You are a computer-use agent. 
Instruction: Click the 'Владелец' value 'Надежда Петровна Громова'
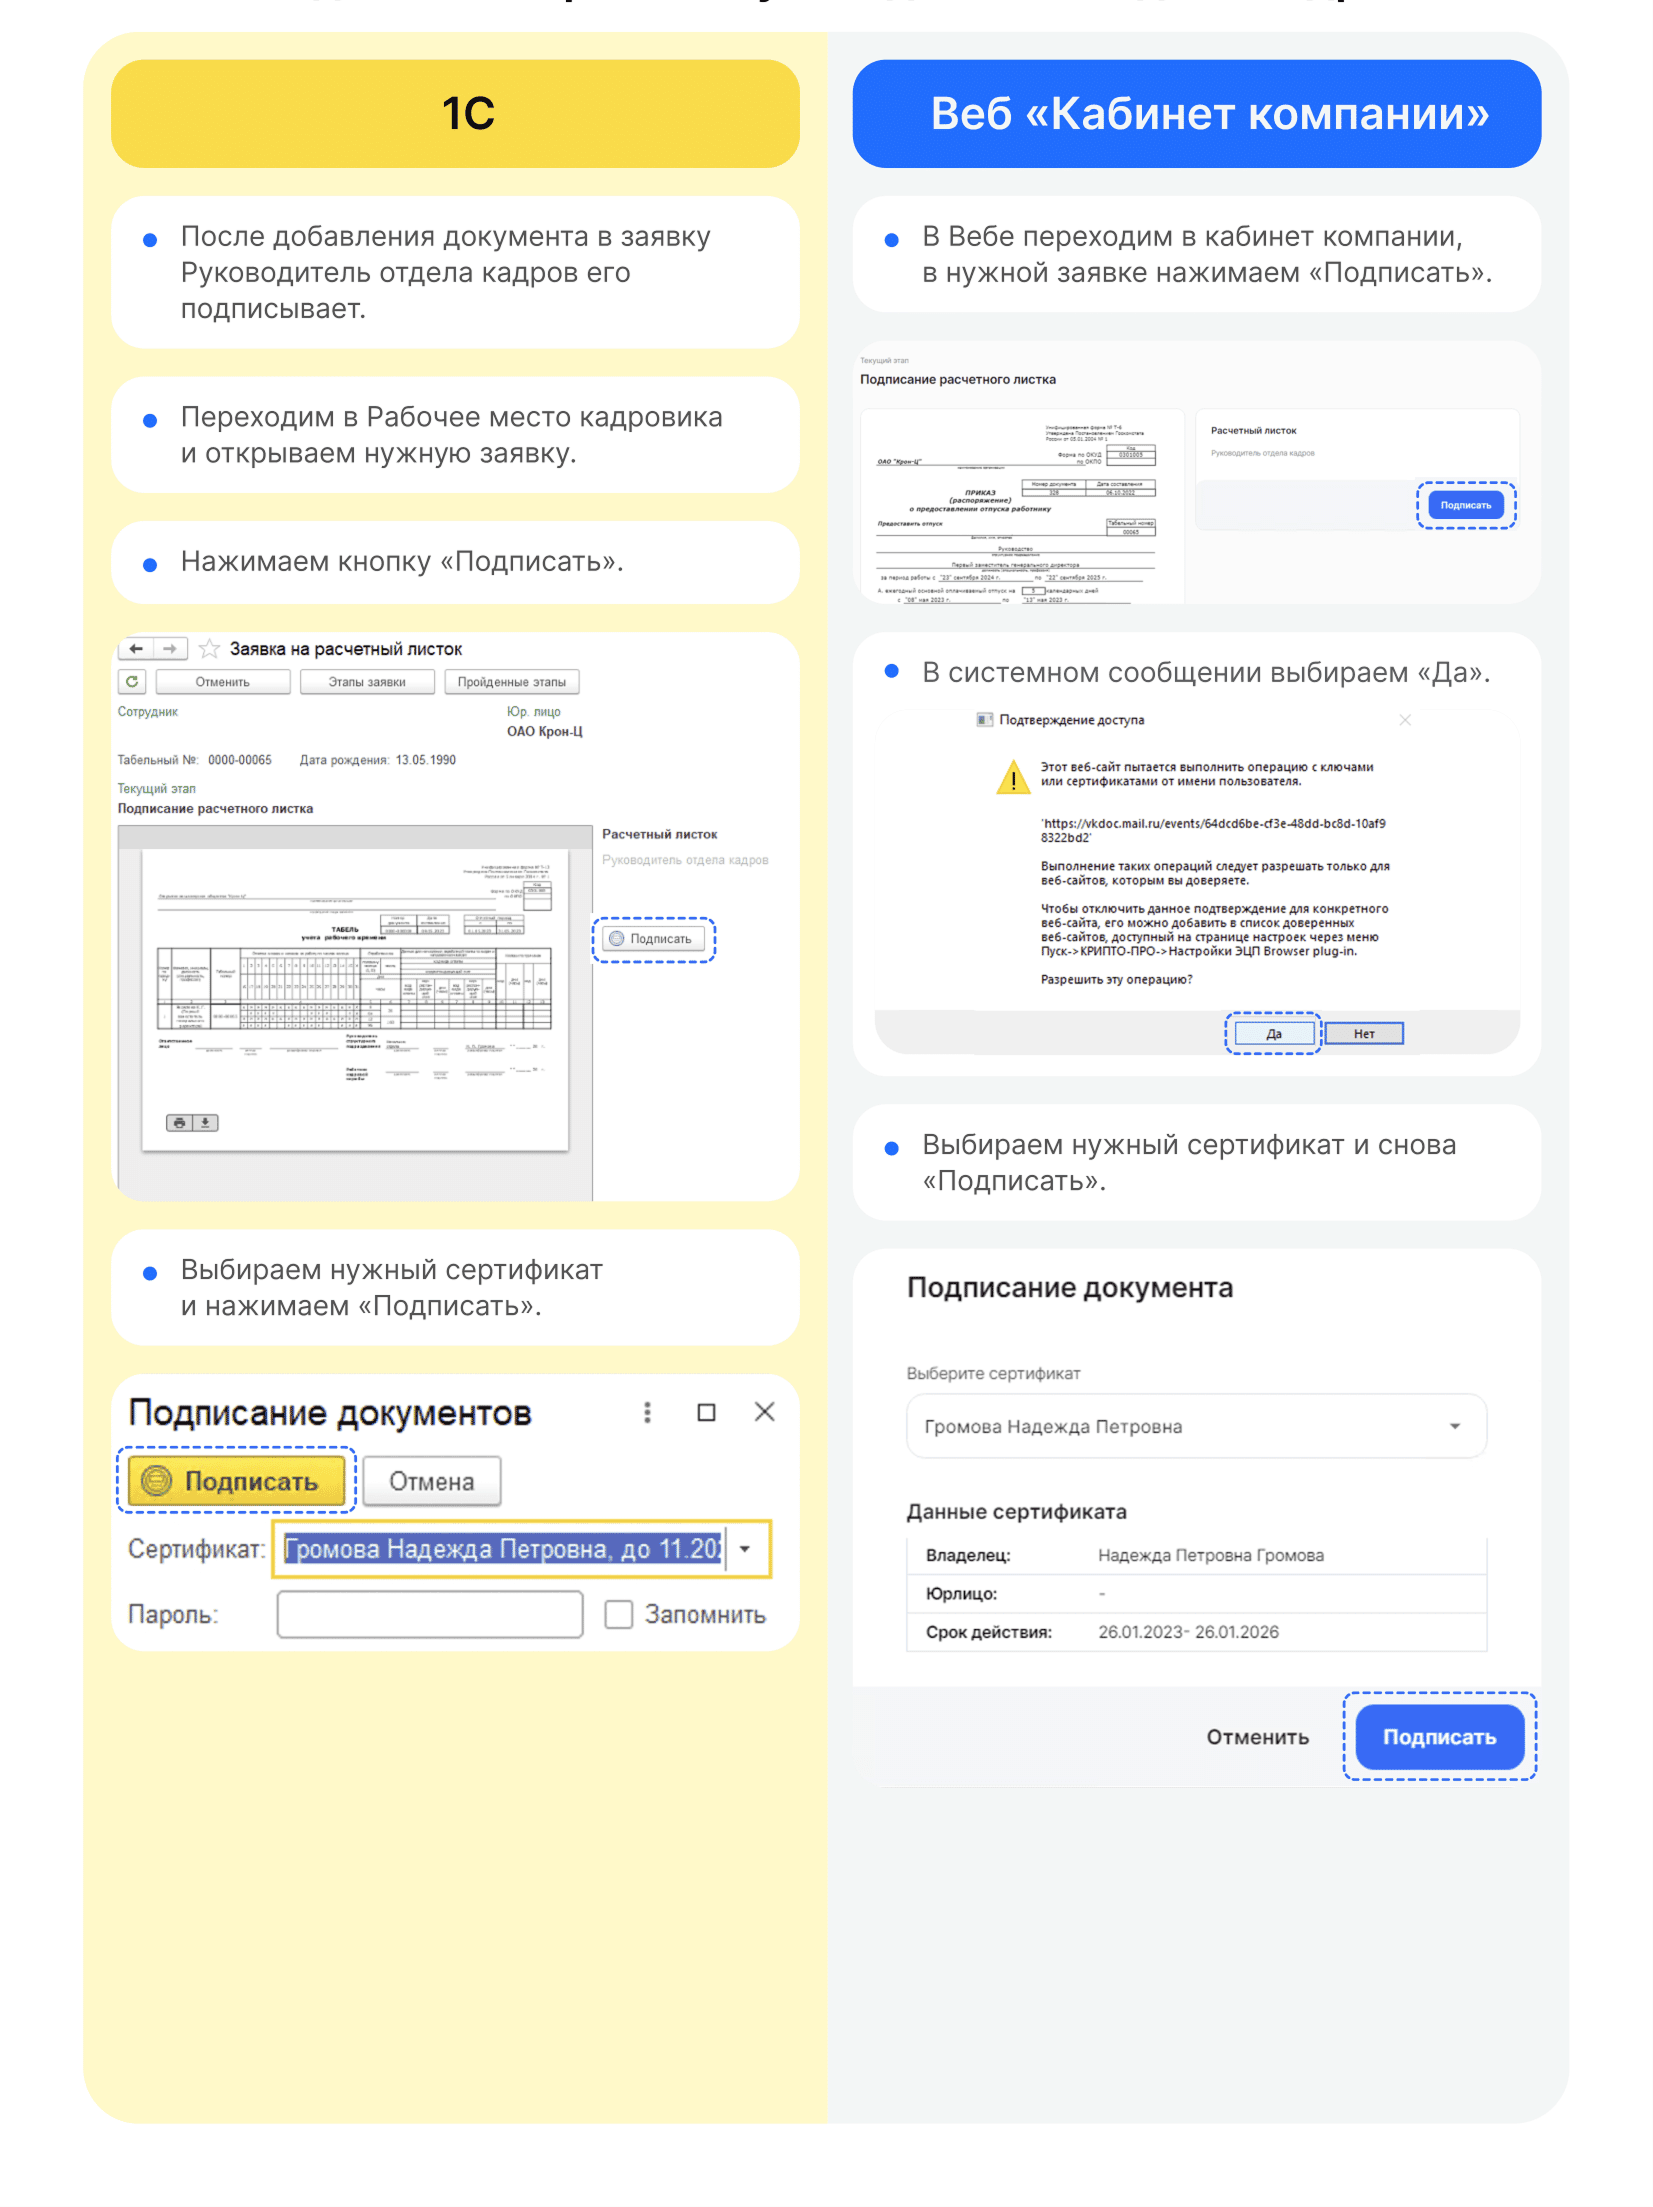coord(1210,1555)
